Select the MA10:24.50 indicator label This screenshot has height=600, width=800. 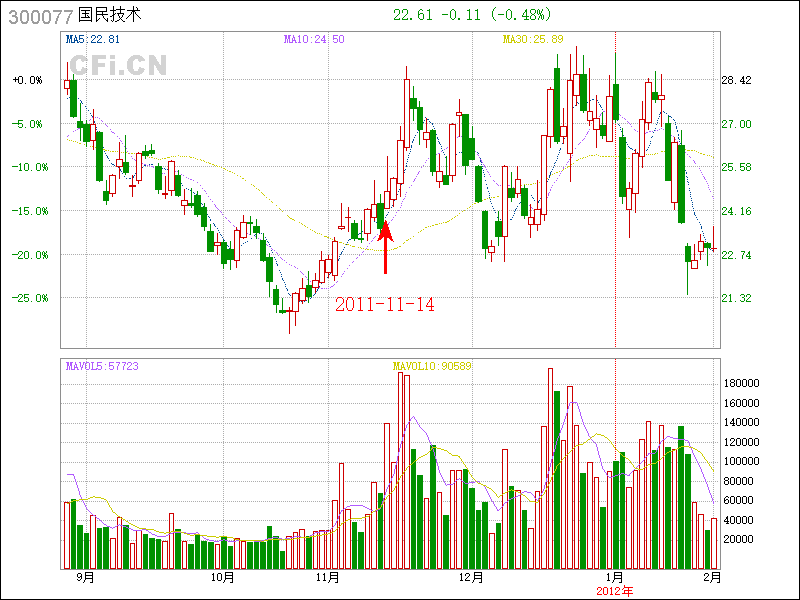point(314,39)
